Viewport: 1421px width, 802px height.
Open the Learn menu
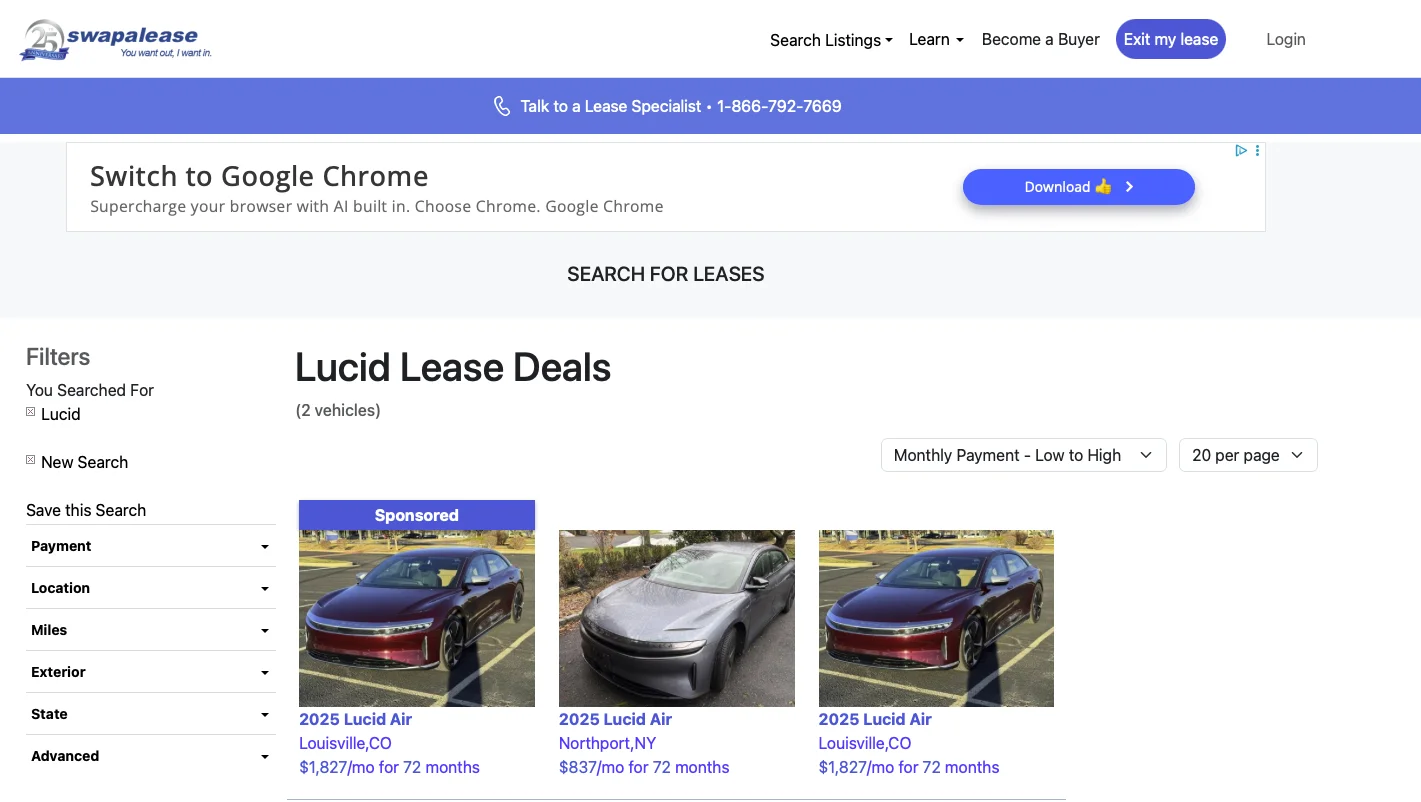[936, 40]
